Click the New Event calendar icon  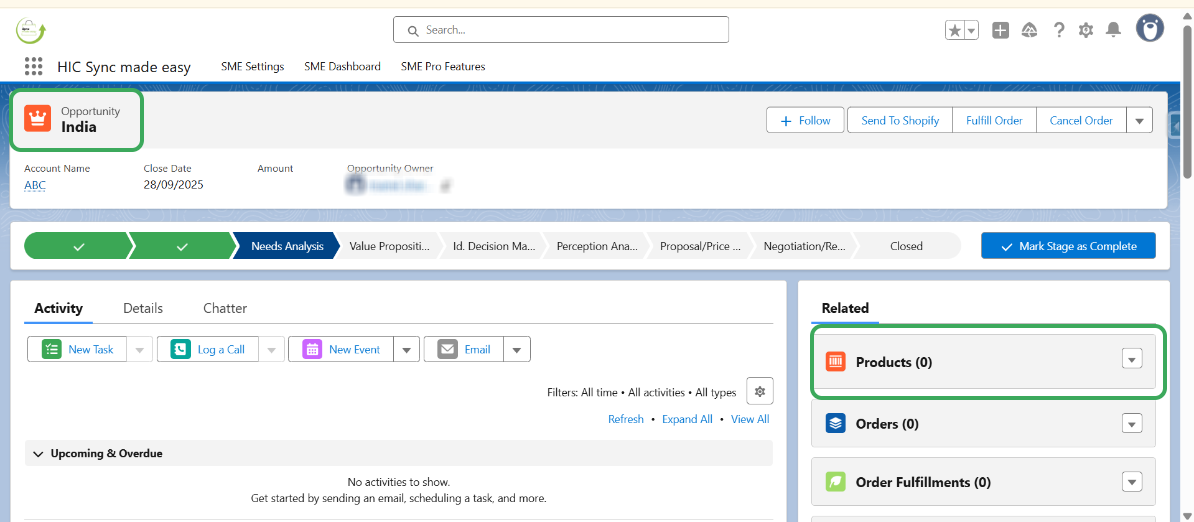[312, 349]
